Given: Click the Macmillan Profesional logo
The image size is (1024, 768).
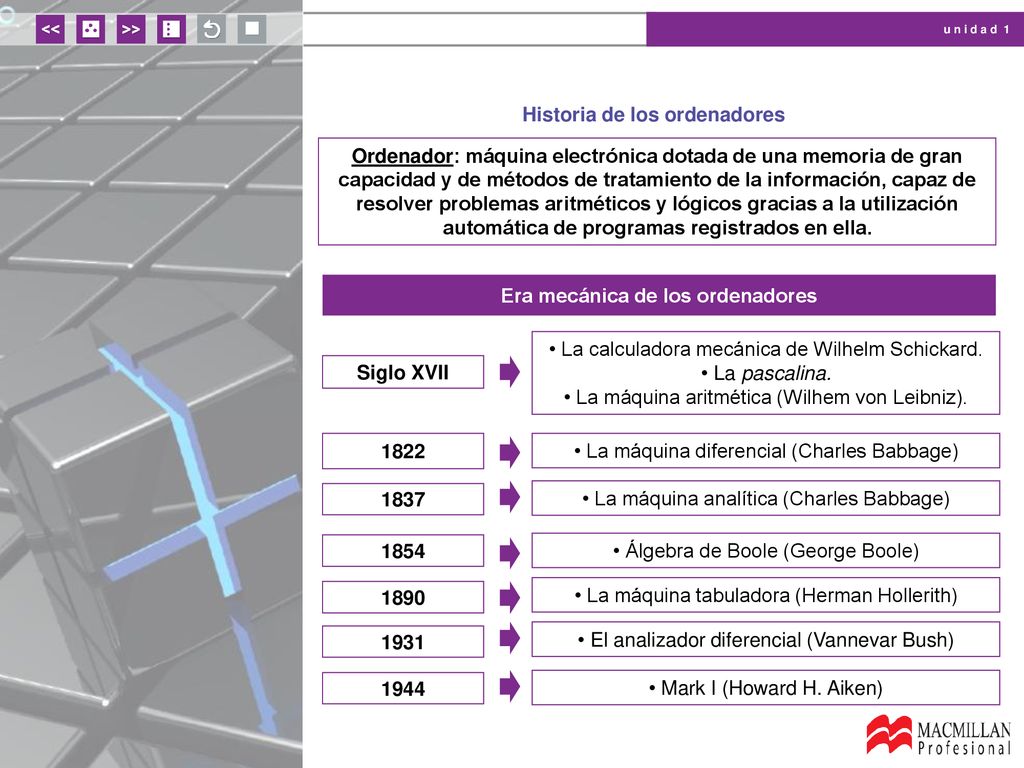Looking at the screenshot, I should pyautogui.click(x=938, y=736).
